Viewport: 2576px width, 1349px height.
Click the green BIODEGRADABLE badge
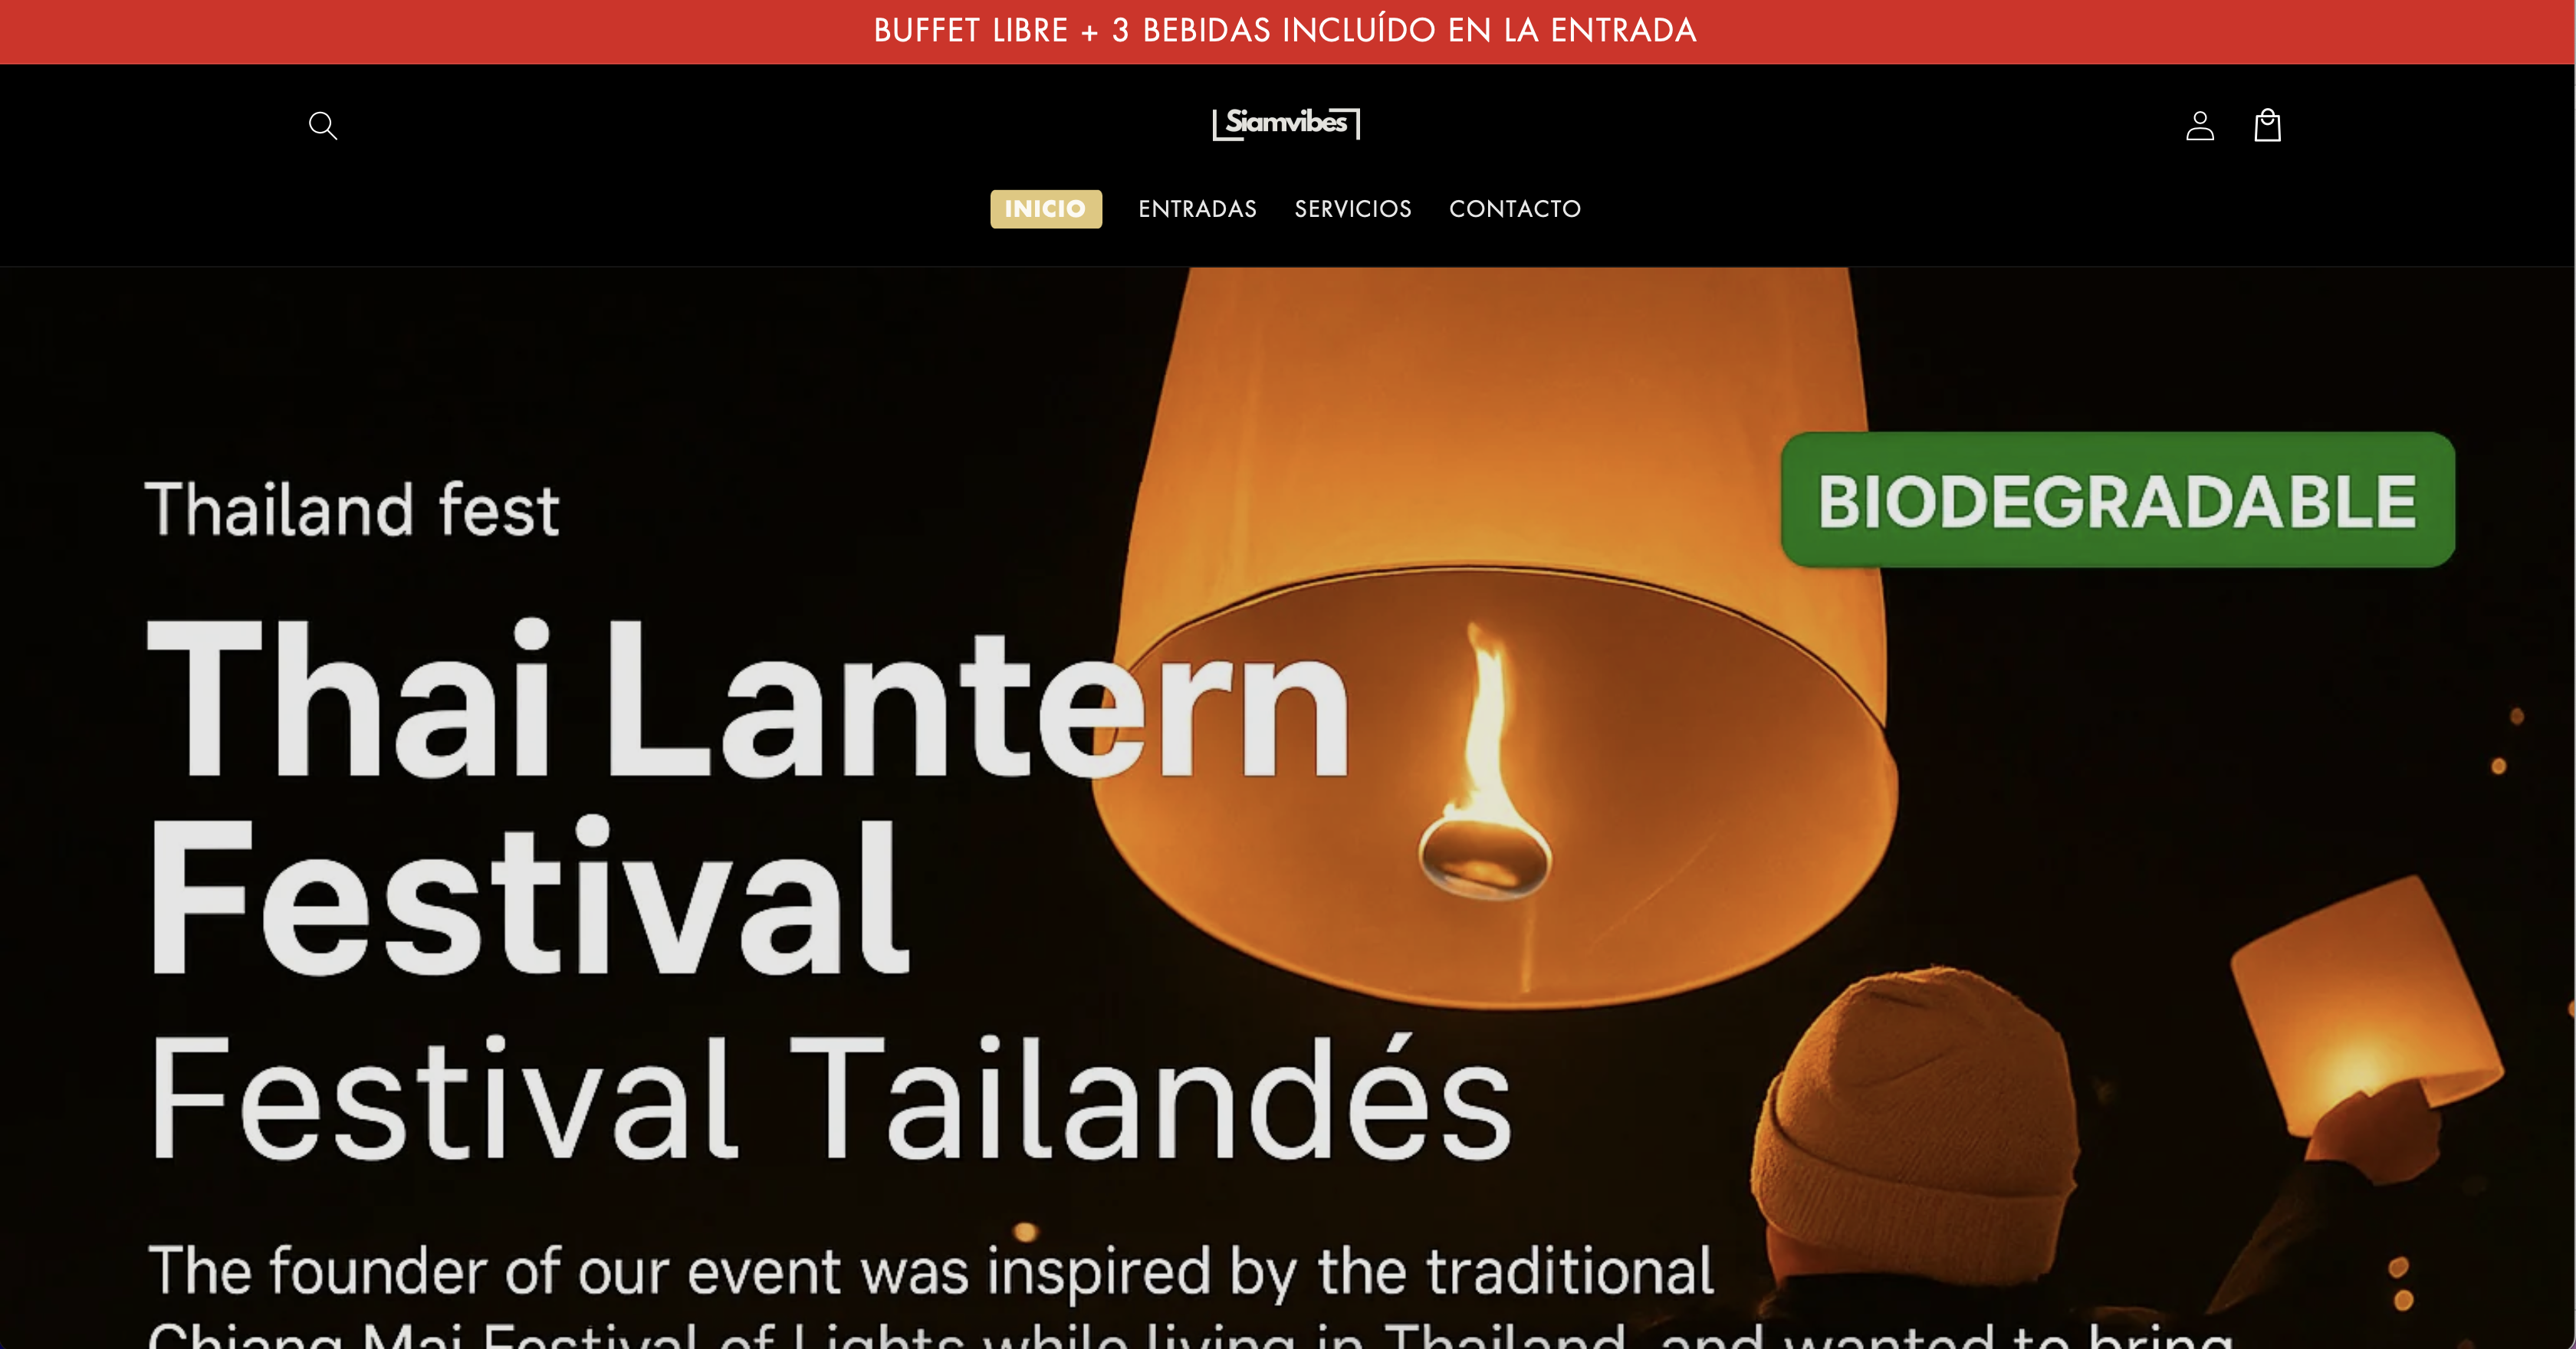tap(2117, 500)
